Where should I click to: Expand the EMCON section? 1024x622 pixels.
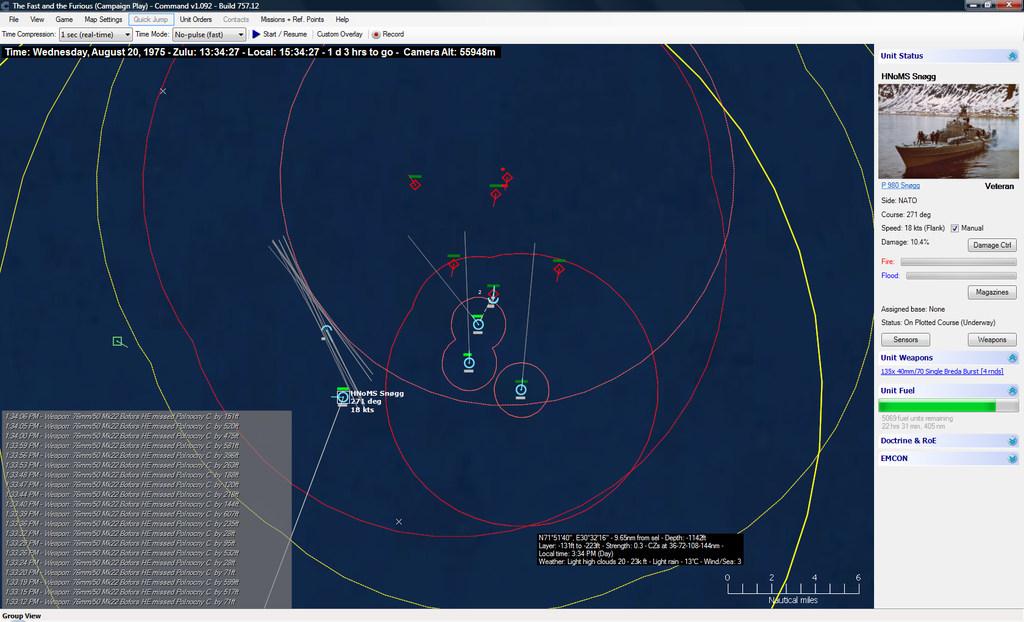[1012, 458]
